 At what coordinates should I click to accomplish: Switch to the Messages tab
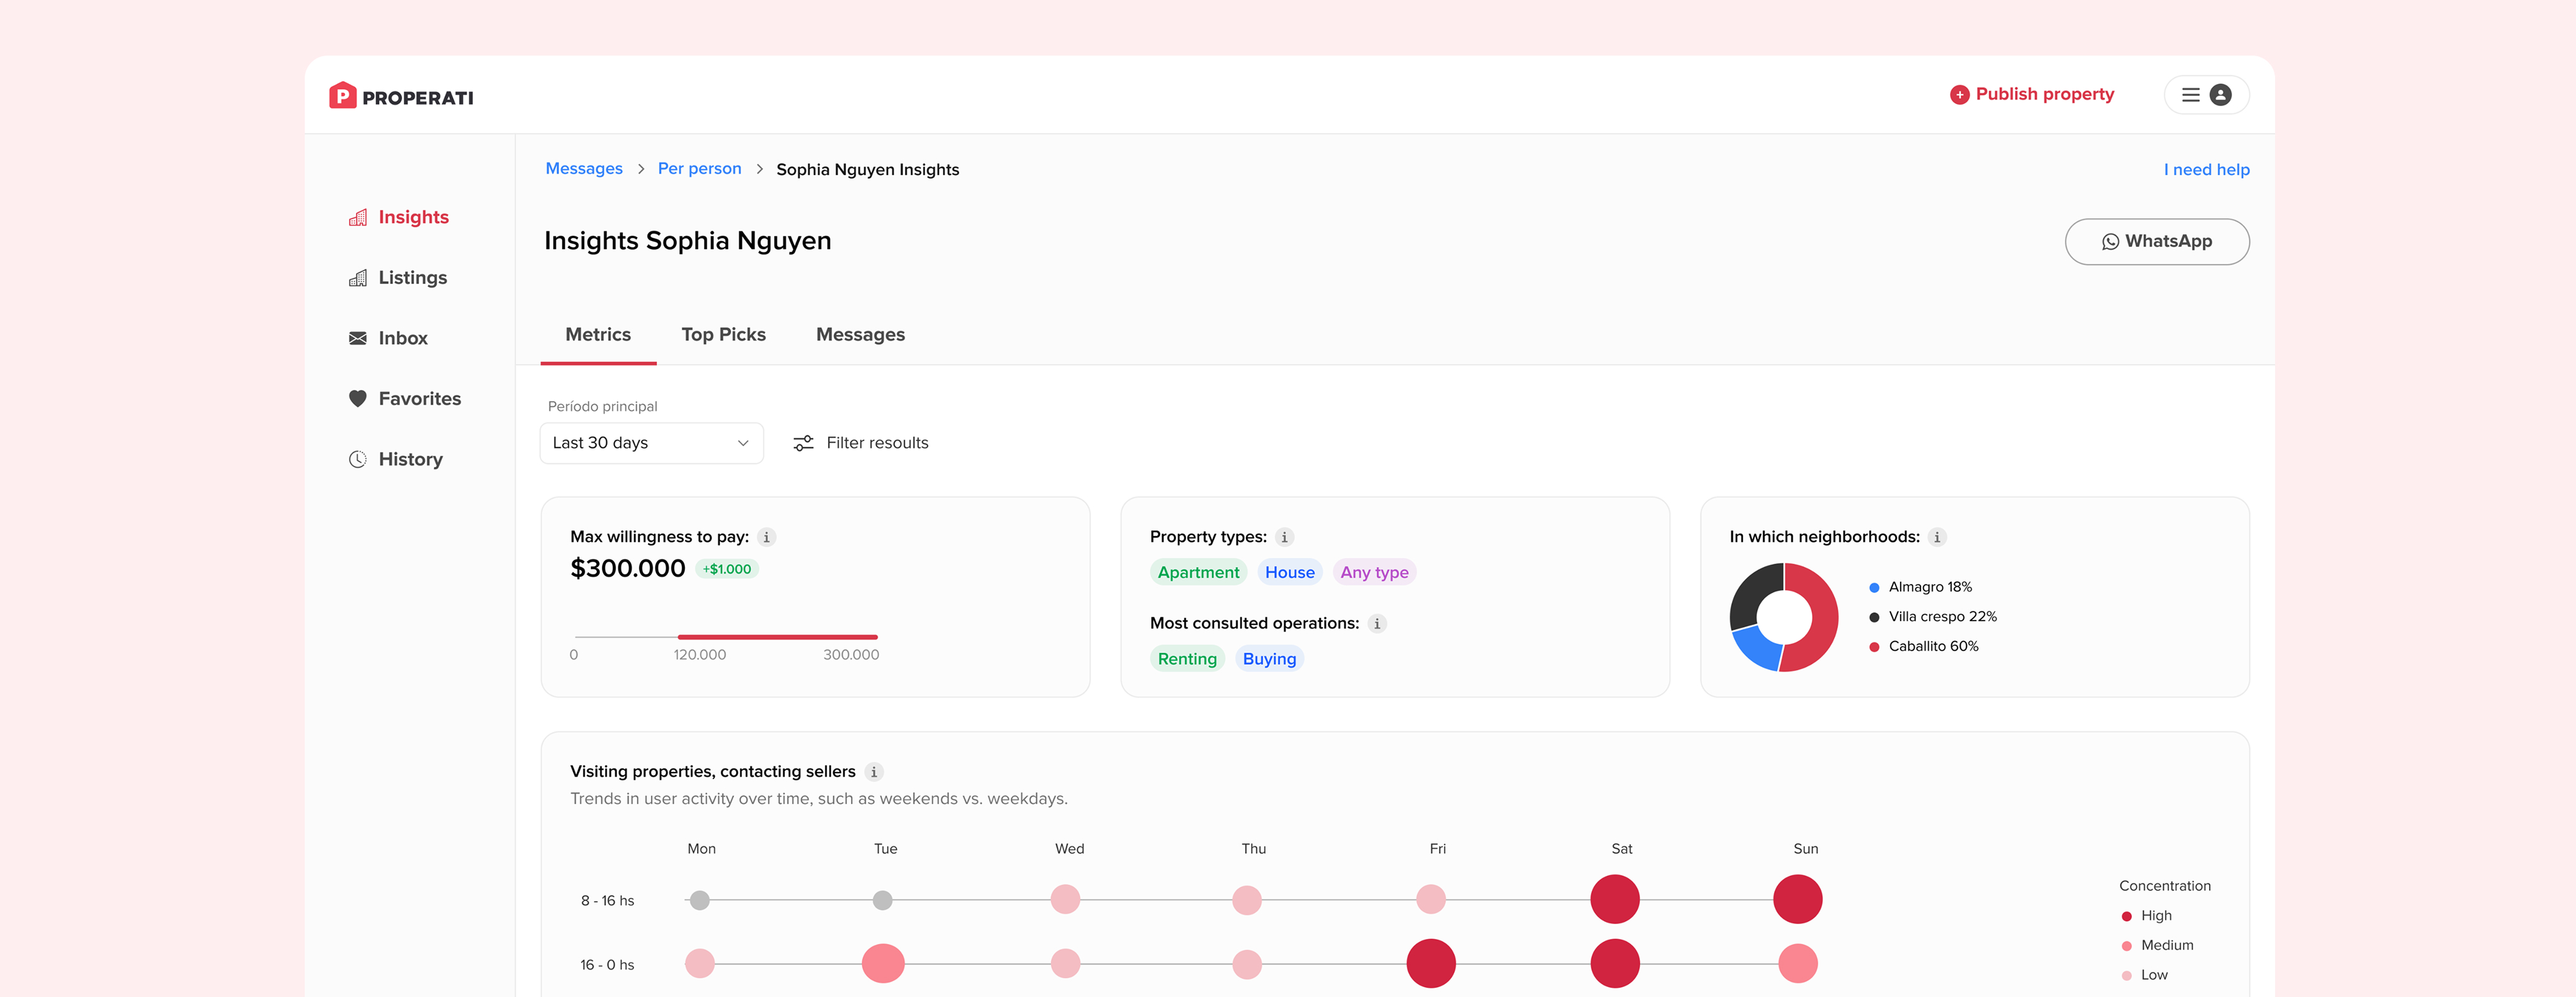(x=859, y=335)
